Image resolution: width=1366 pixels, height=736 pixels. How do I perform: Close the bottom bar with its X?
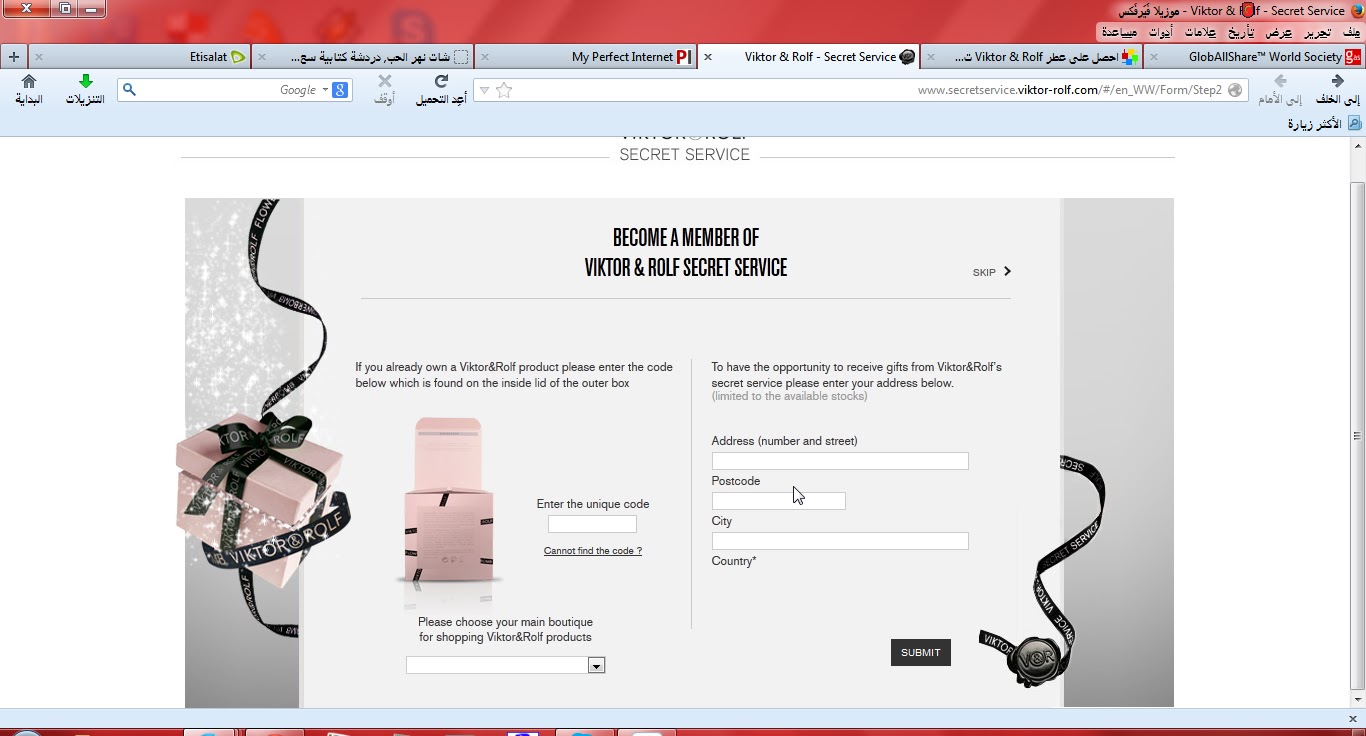click(1352, 719)
